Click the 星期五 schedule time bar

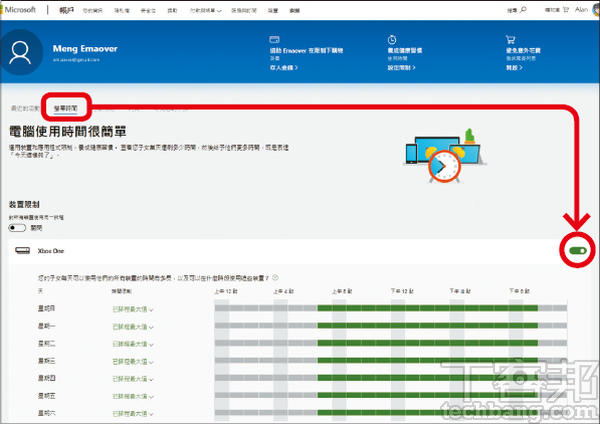391,395
